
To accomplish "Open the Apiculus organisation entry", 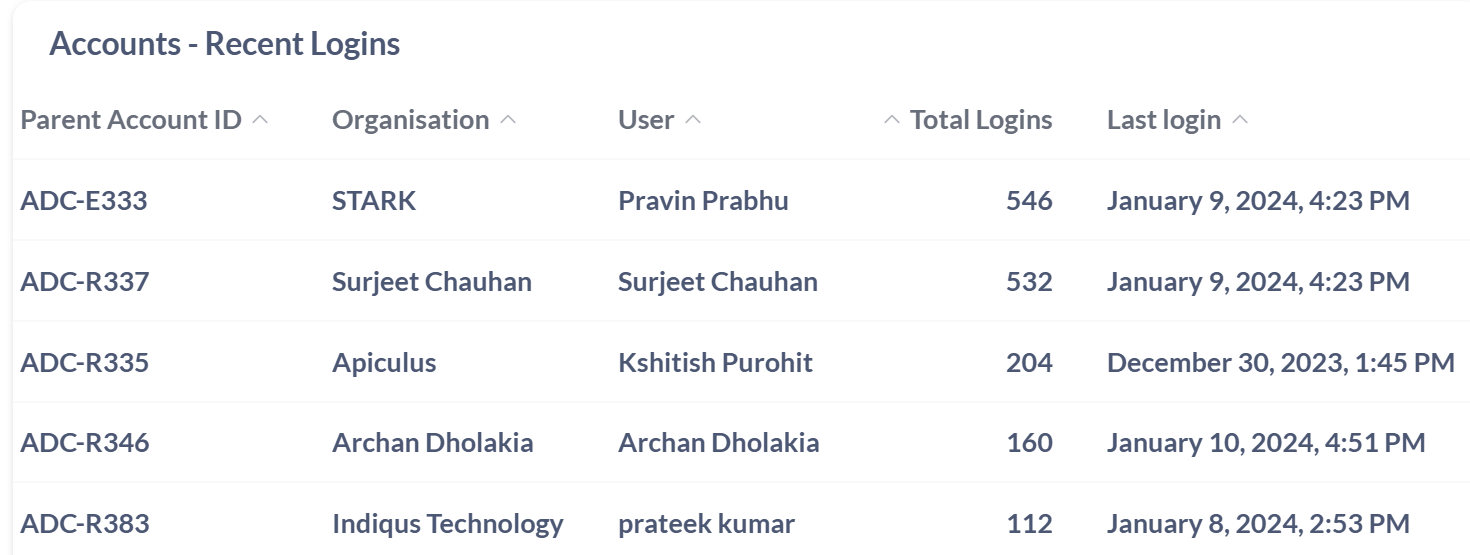I will (384, 362).
